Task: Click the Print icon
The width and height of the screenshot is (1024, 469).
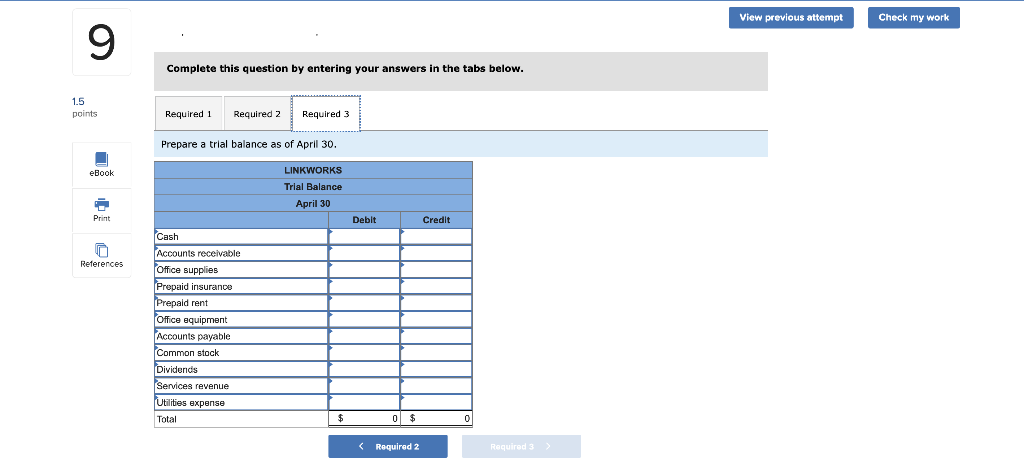Action: tap(101, 210)
